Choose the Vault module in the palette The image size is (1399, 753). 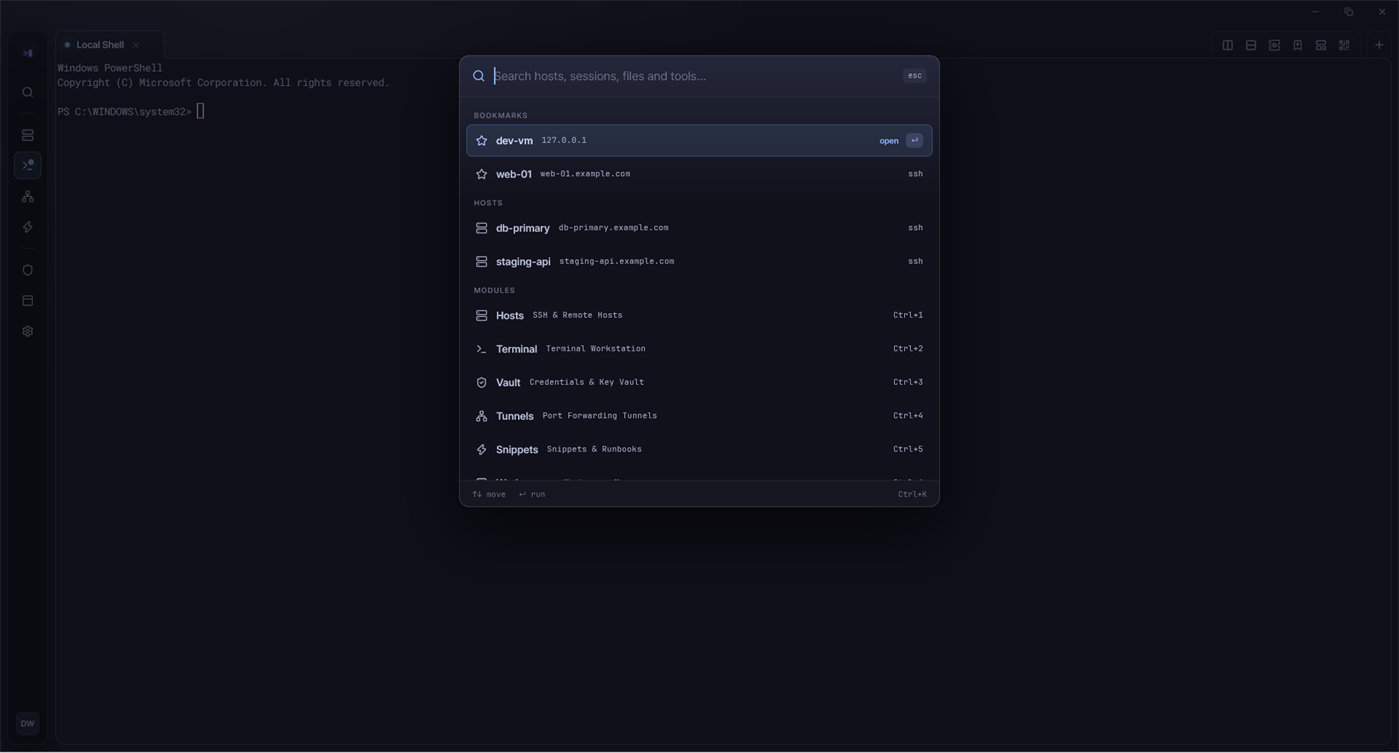click(699, 383)
